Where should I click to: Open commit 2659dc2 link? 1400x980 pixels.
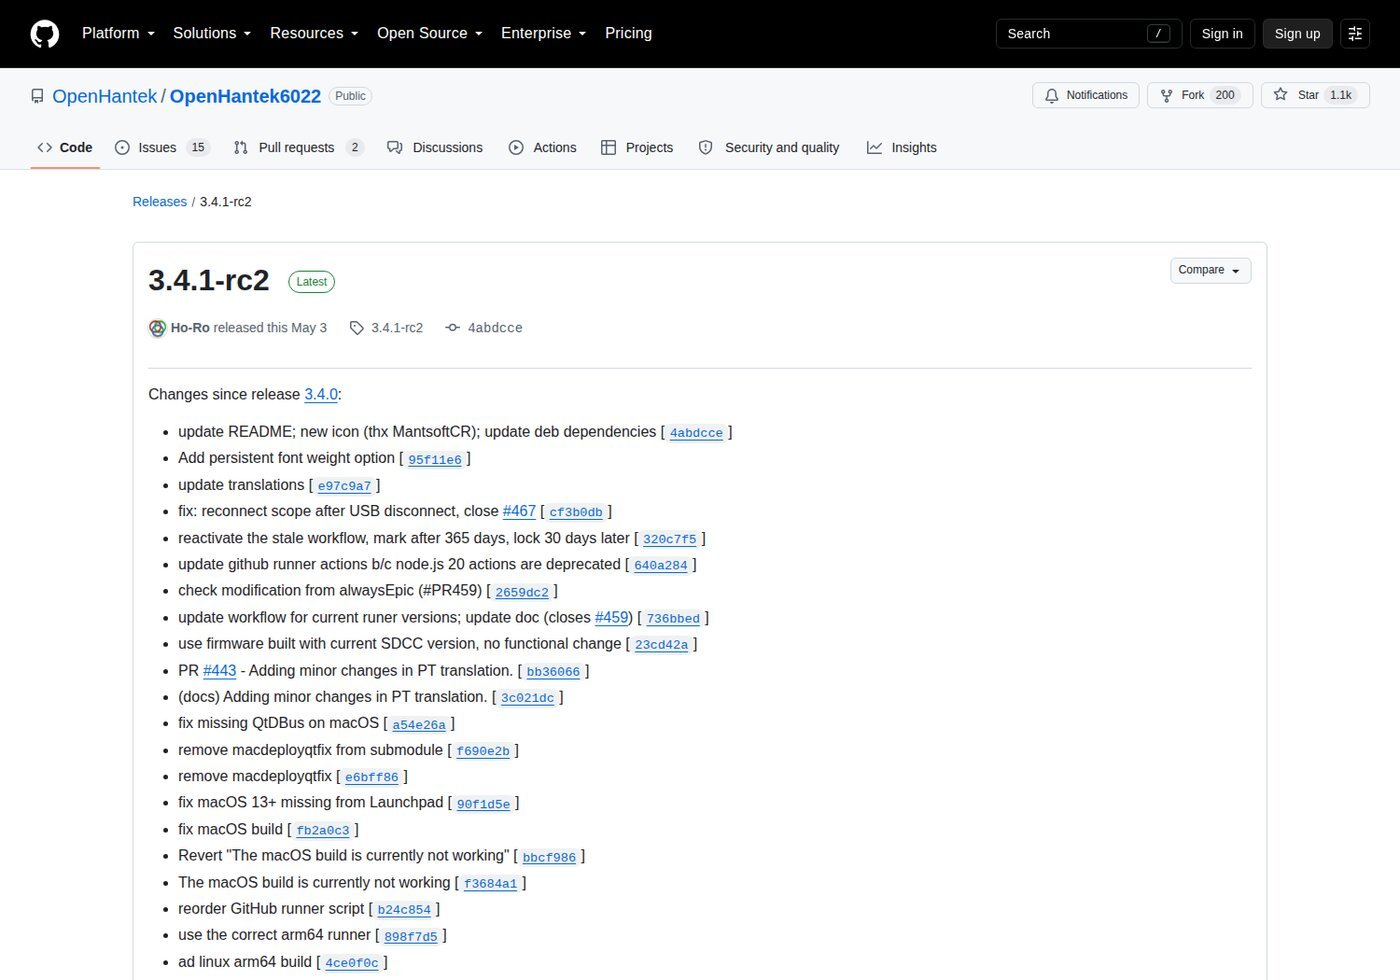click(522, 592)
